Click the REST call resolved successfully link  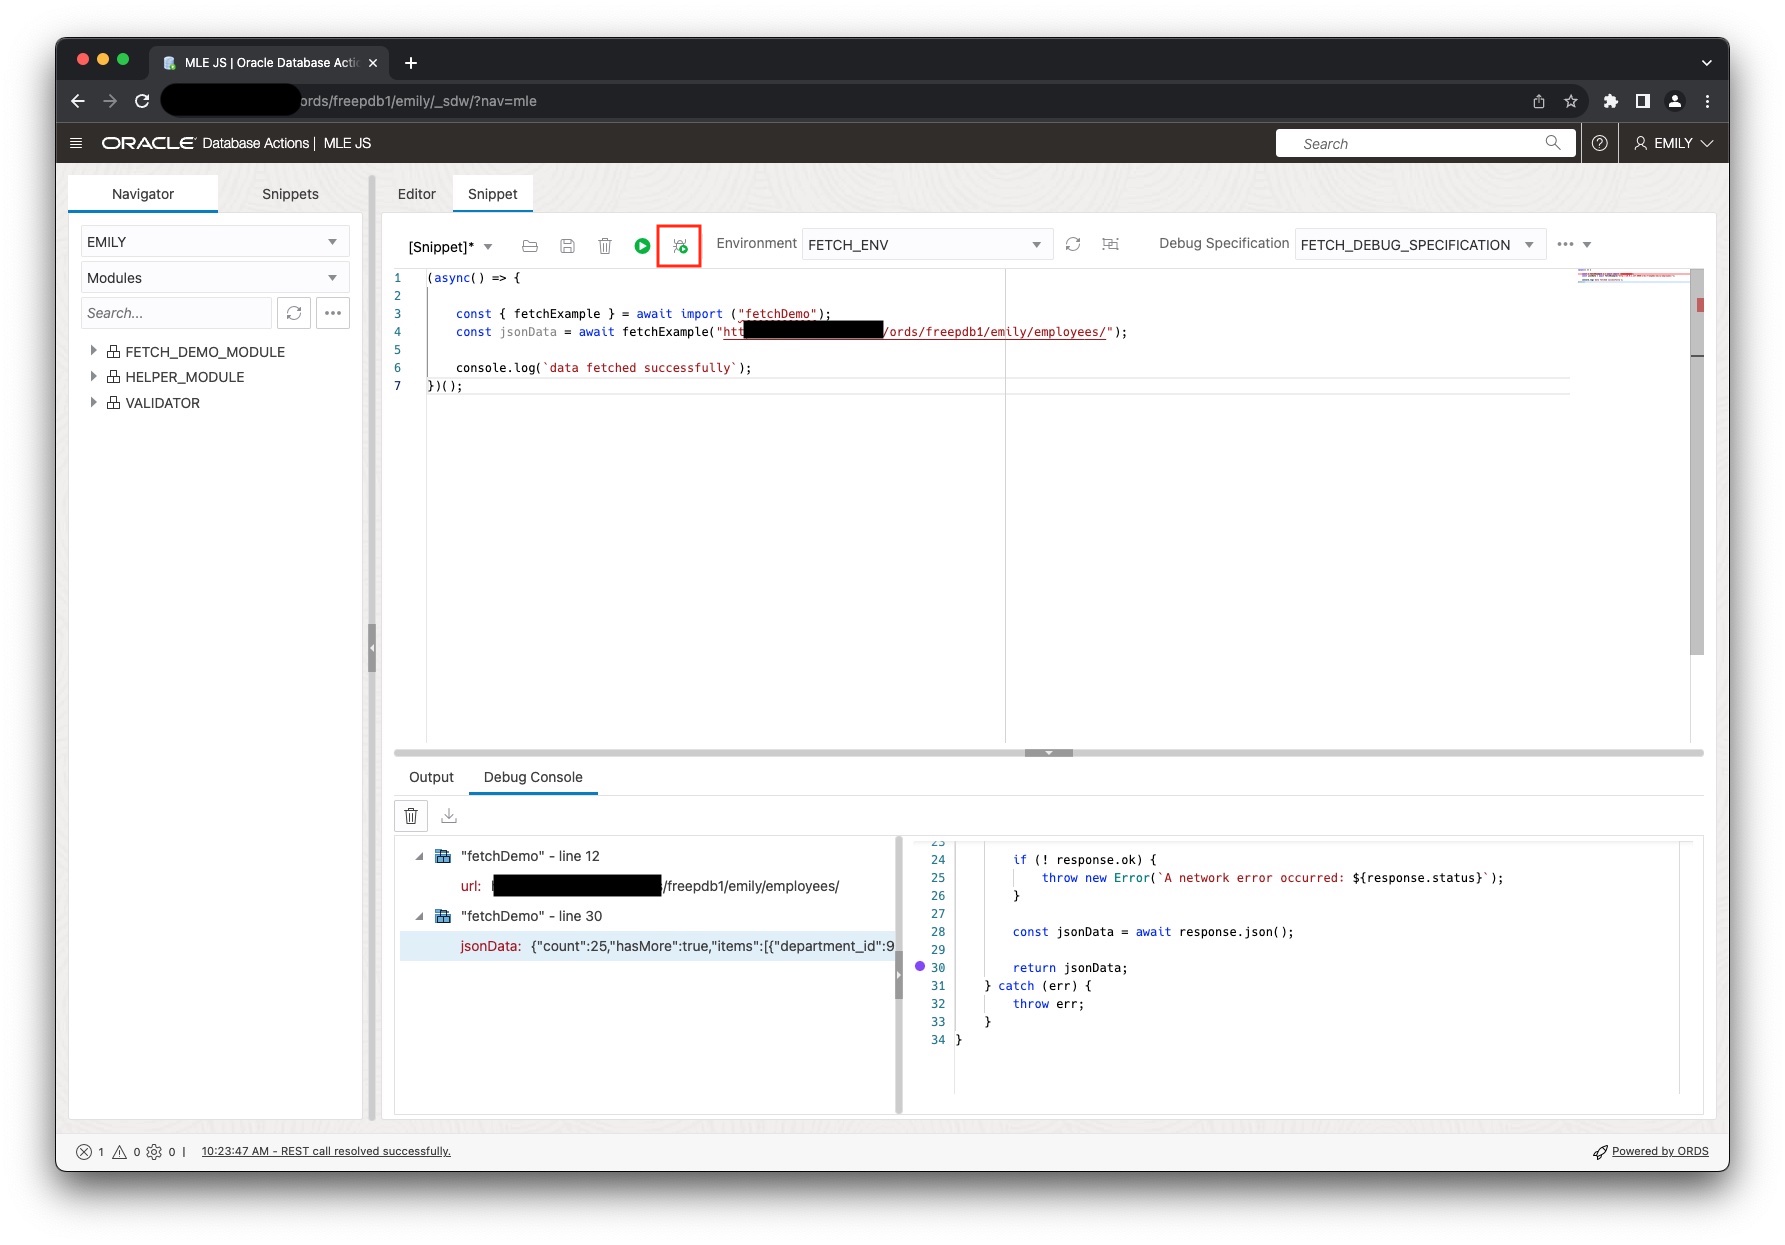pos(326,1151)
